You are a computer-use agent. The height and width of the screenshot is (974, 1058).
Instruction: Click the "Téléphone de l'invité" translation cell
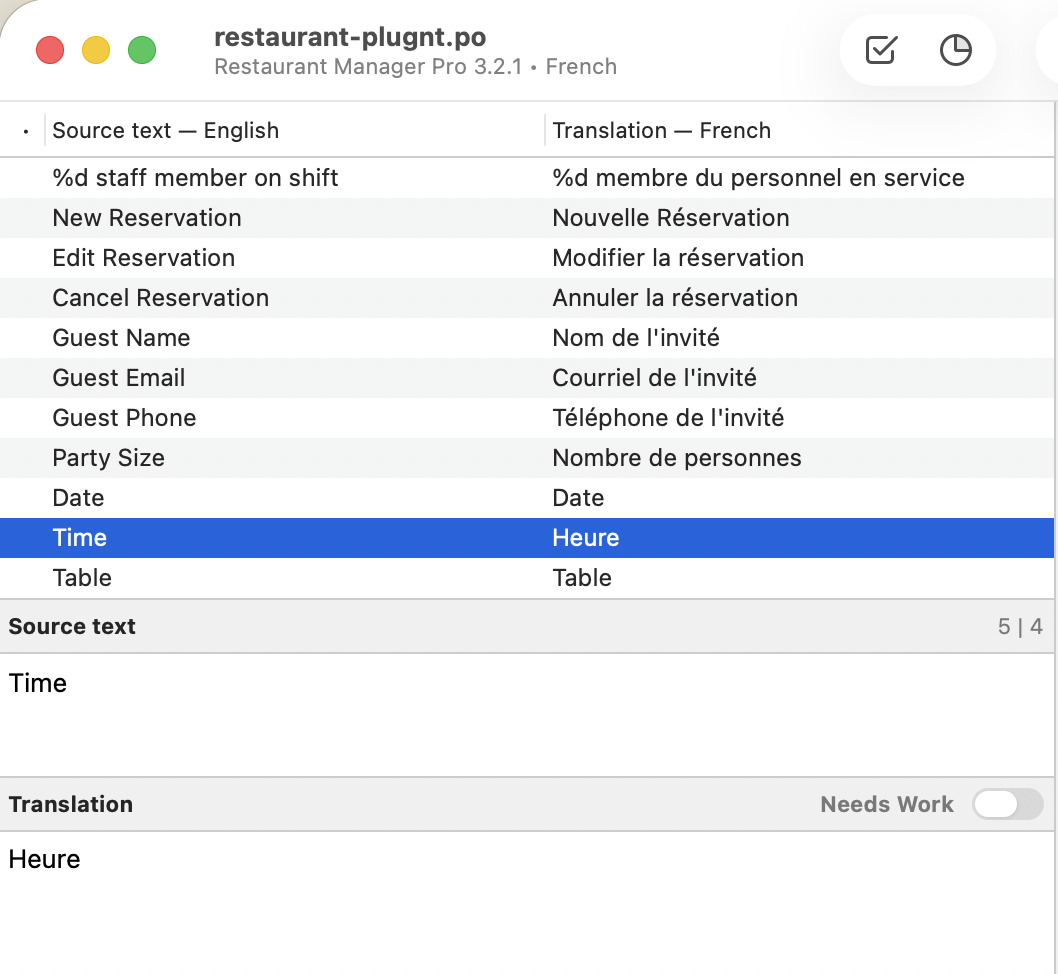[x=668, y=418]
